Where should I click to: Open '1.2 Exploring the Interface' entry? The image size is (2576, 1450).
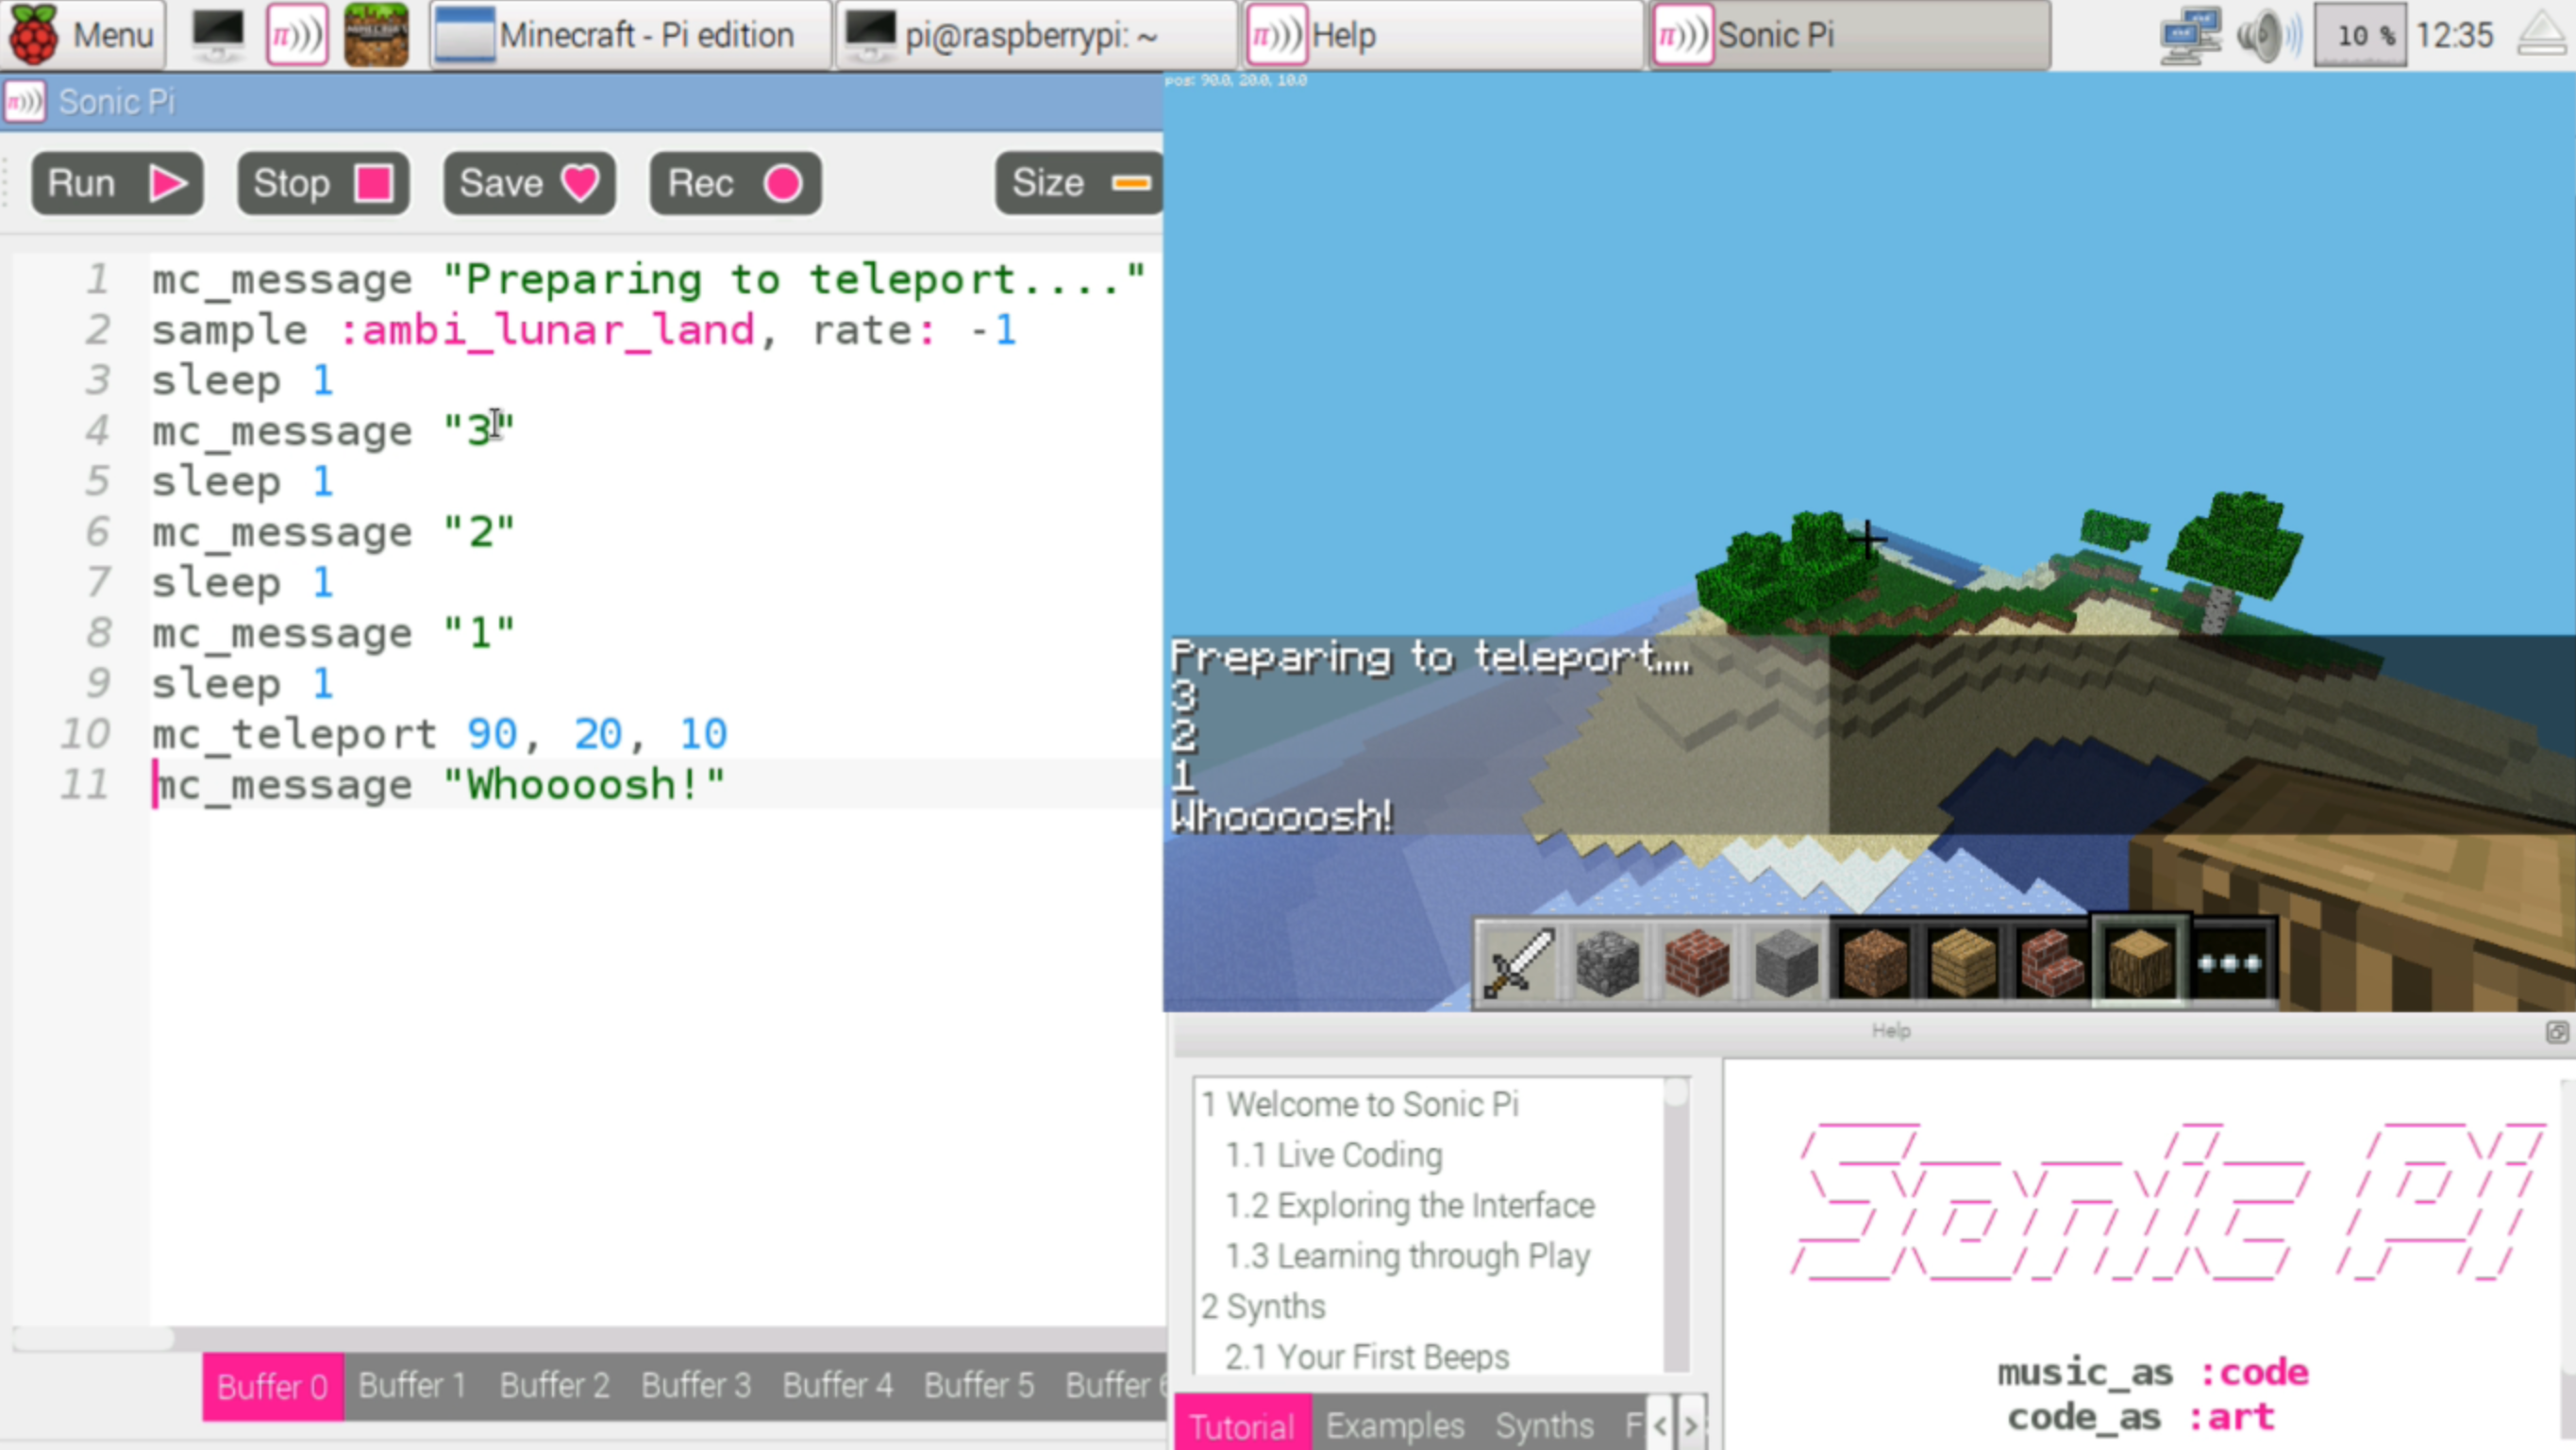point(1410,1206)
